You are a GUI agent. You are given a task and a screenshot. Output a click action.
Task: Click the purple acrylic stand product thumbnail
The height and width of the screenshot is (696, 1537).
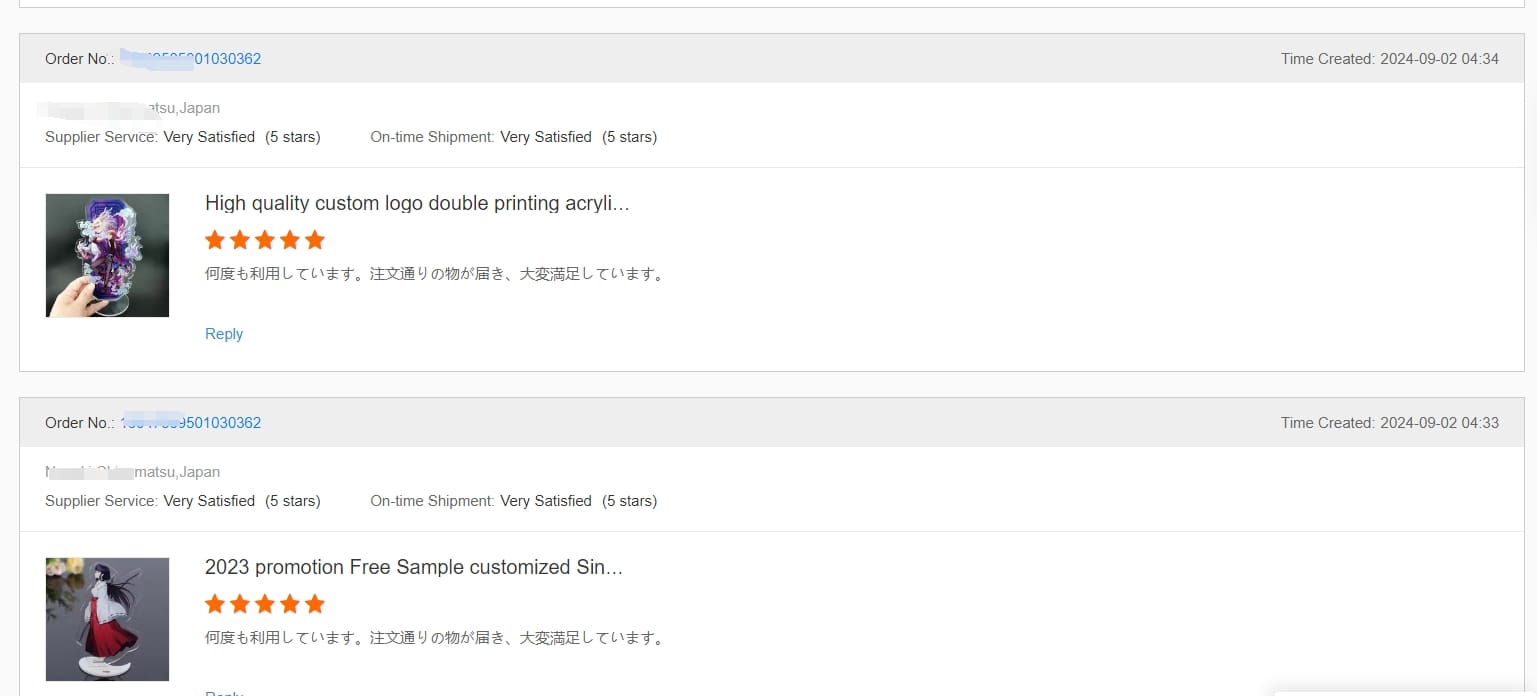[107, 255]
